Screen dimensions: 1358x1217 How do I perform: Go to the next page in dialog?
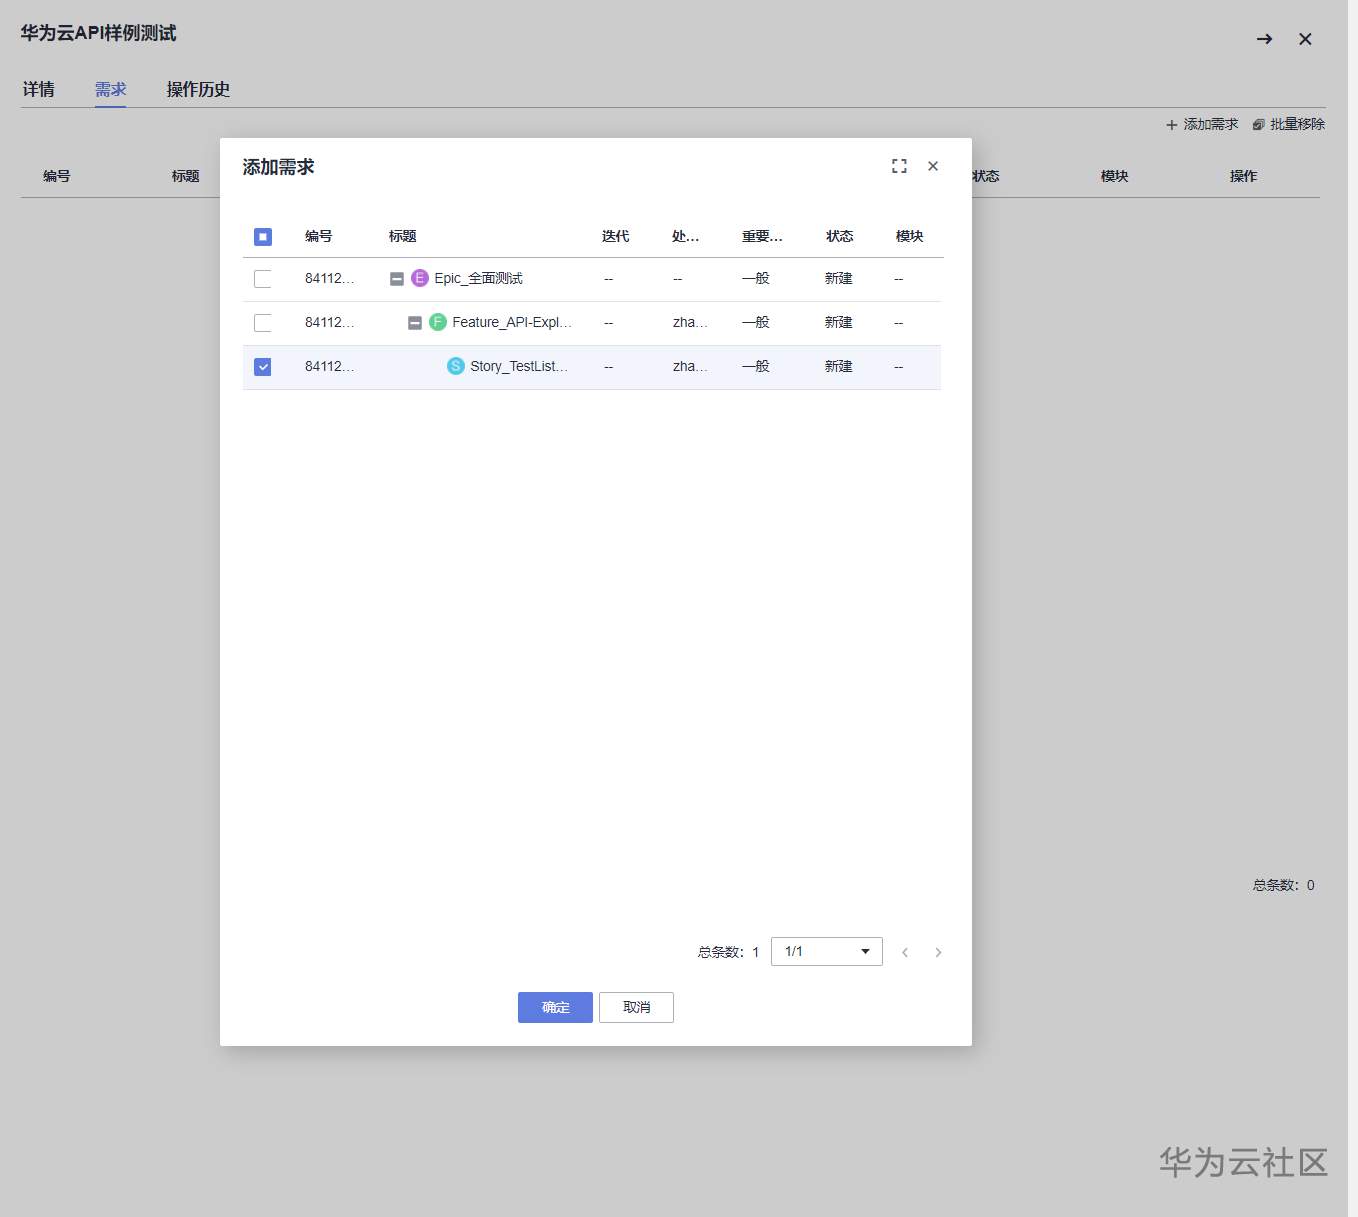pyautogui.click(x=938, y=952)
